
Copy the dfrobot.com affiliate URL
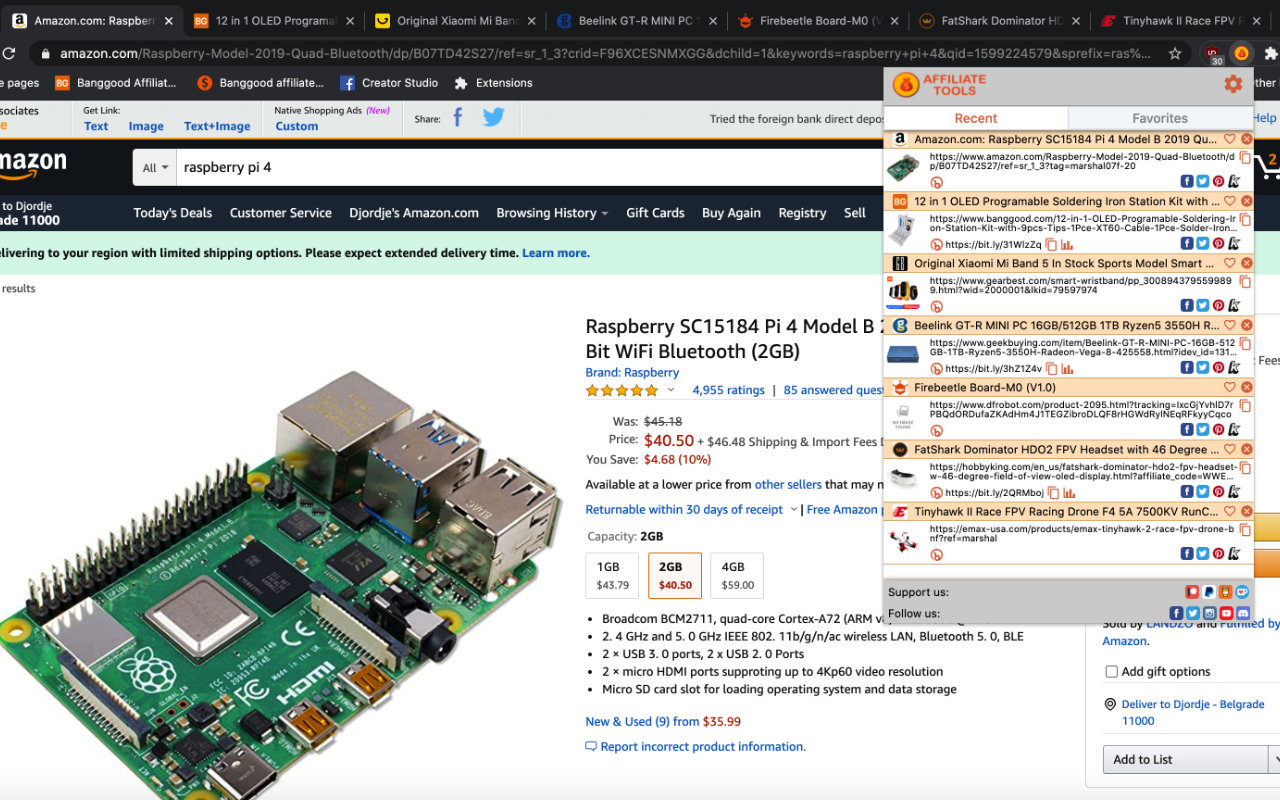pos(1245,406)
